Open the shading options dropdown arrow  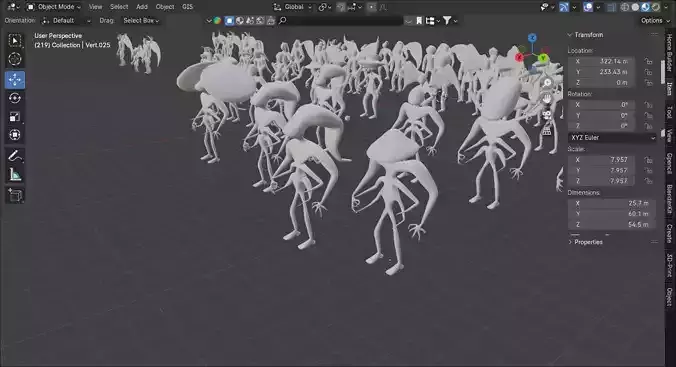(665, 7)
